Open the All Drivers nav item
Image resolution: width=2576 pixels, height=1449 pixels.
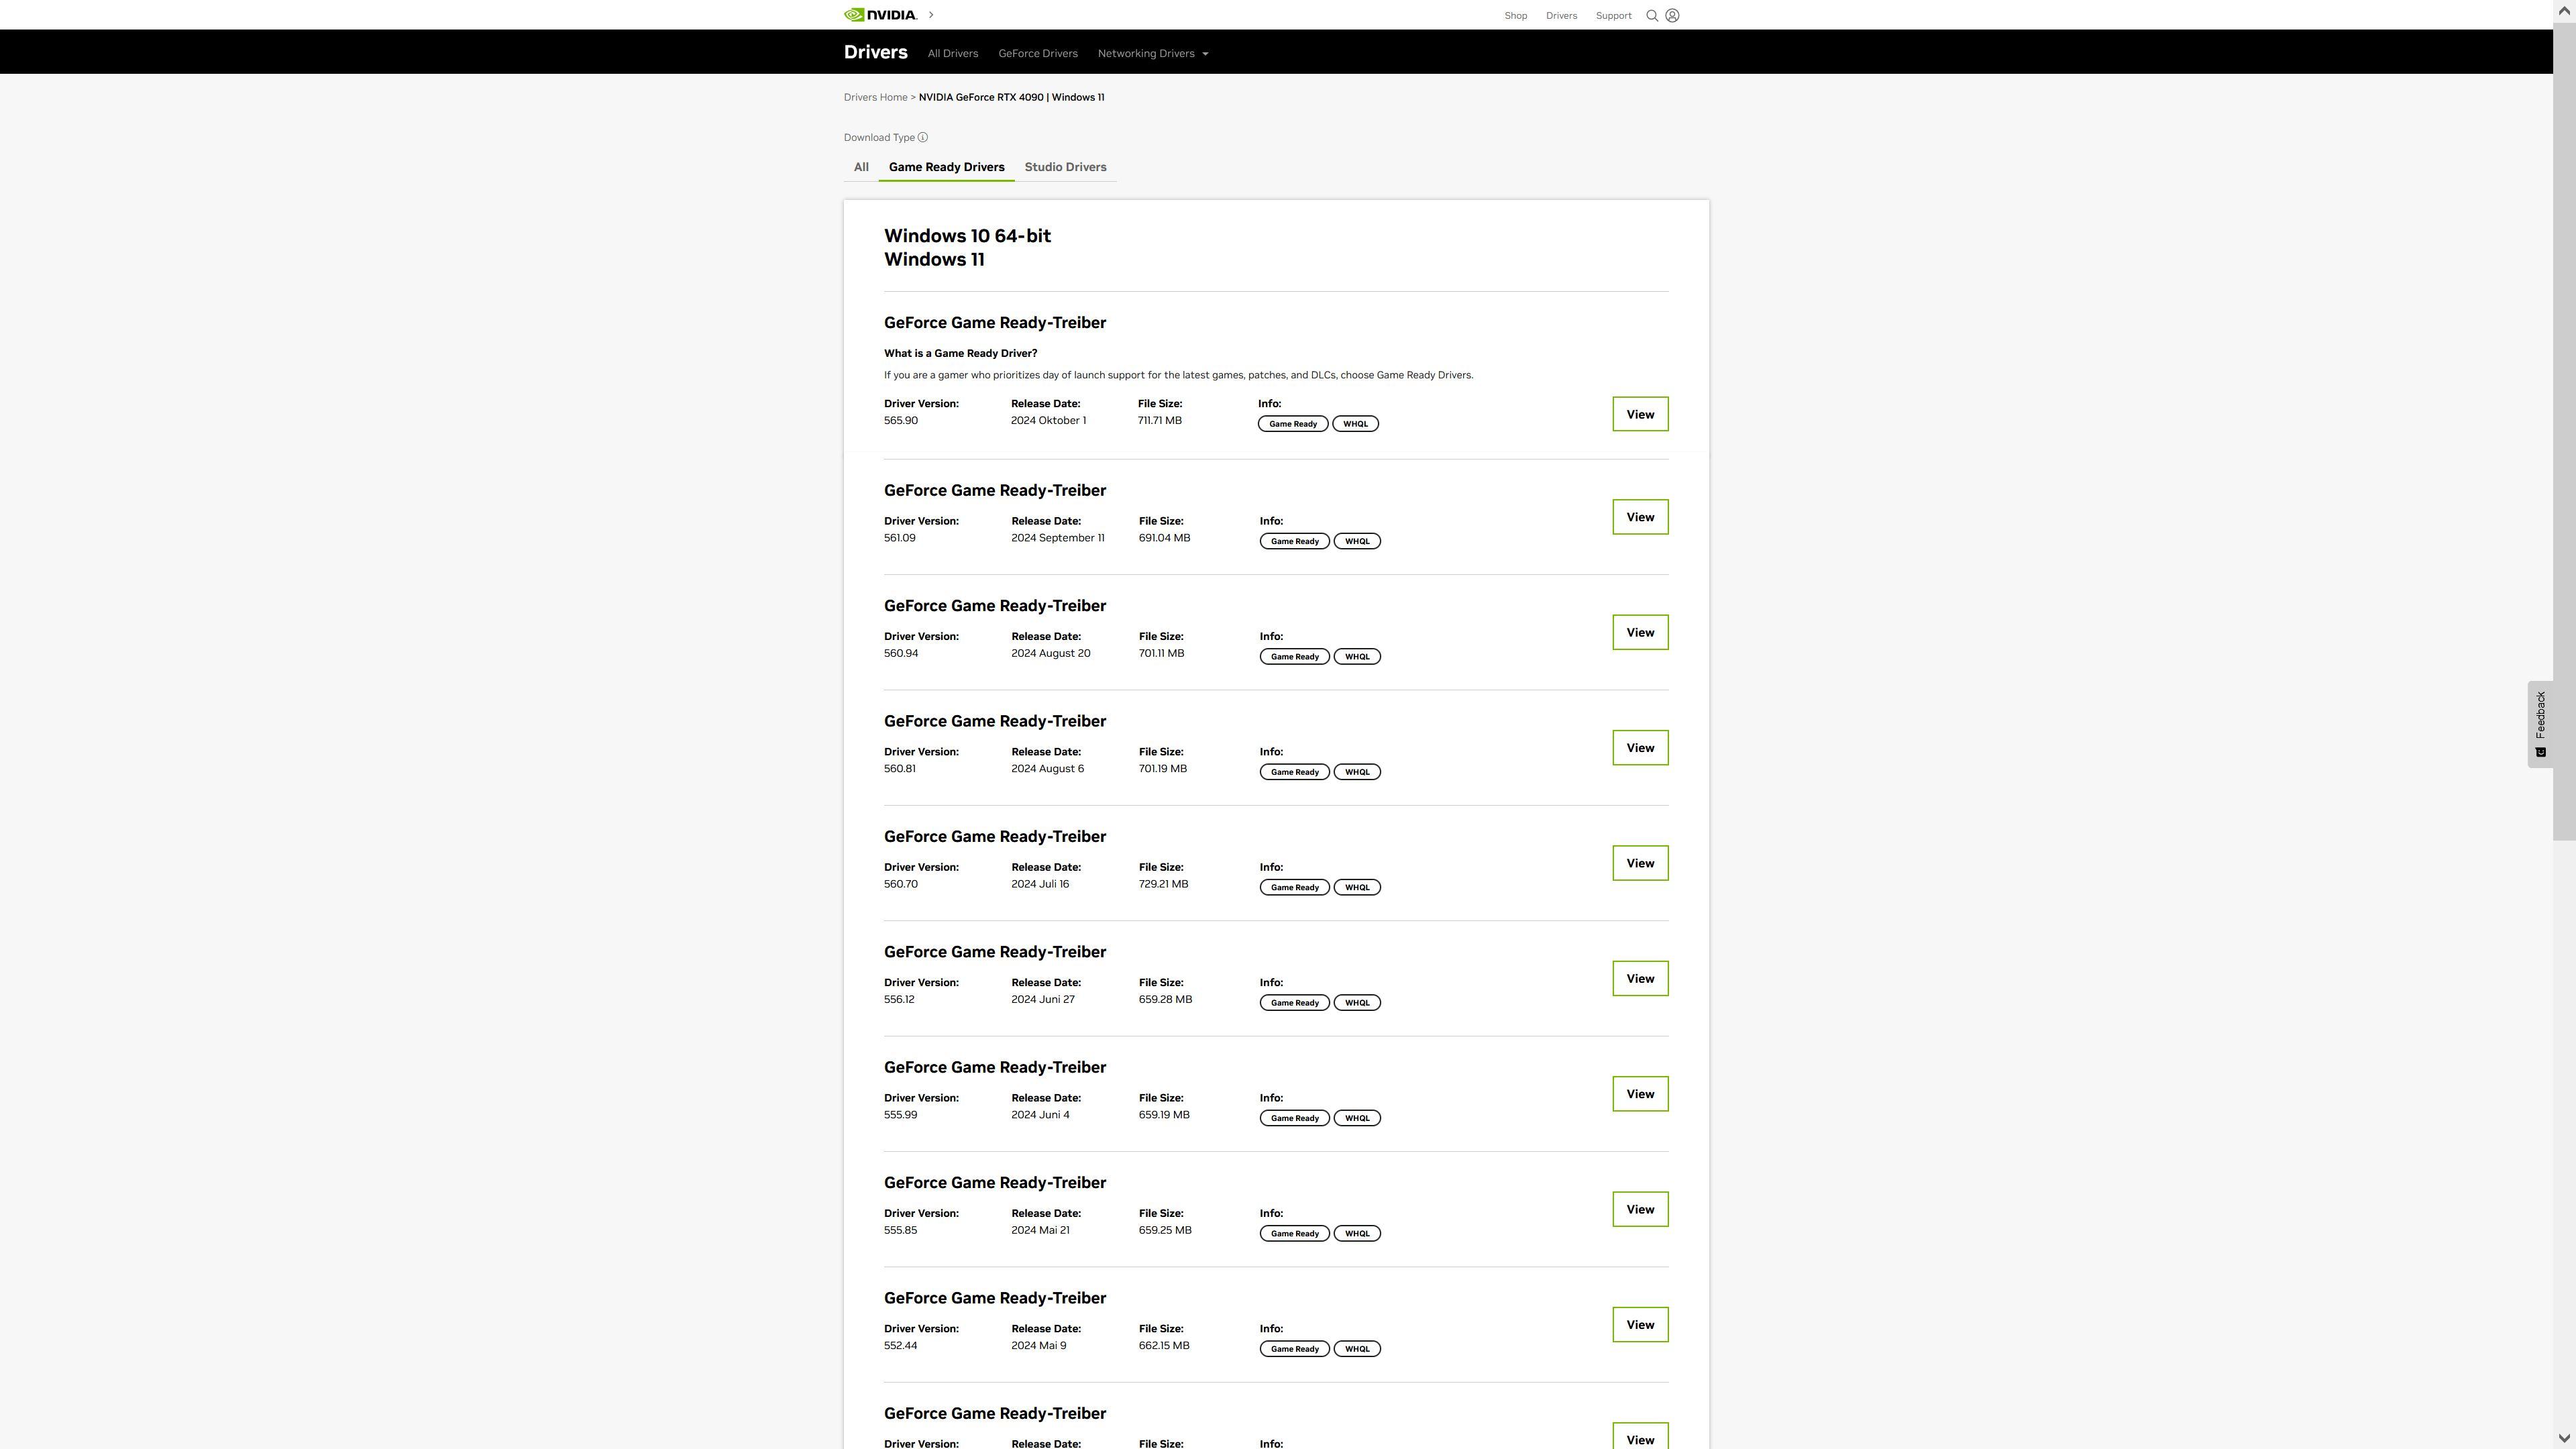952,54
